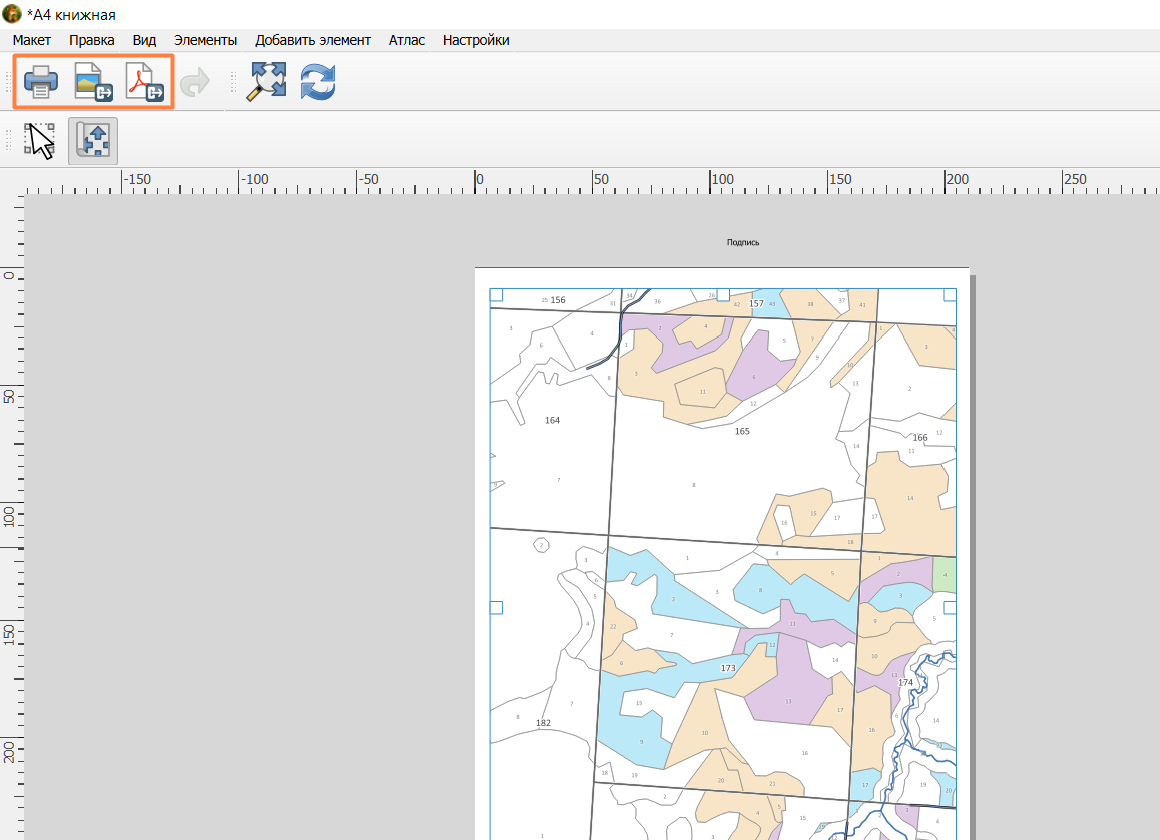Select the Select/Move item tool
The image size is (1160, 840).
(40, 141)
